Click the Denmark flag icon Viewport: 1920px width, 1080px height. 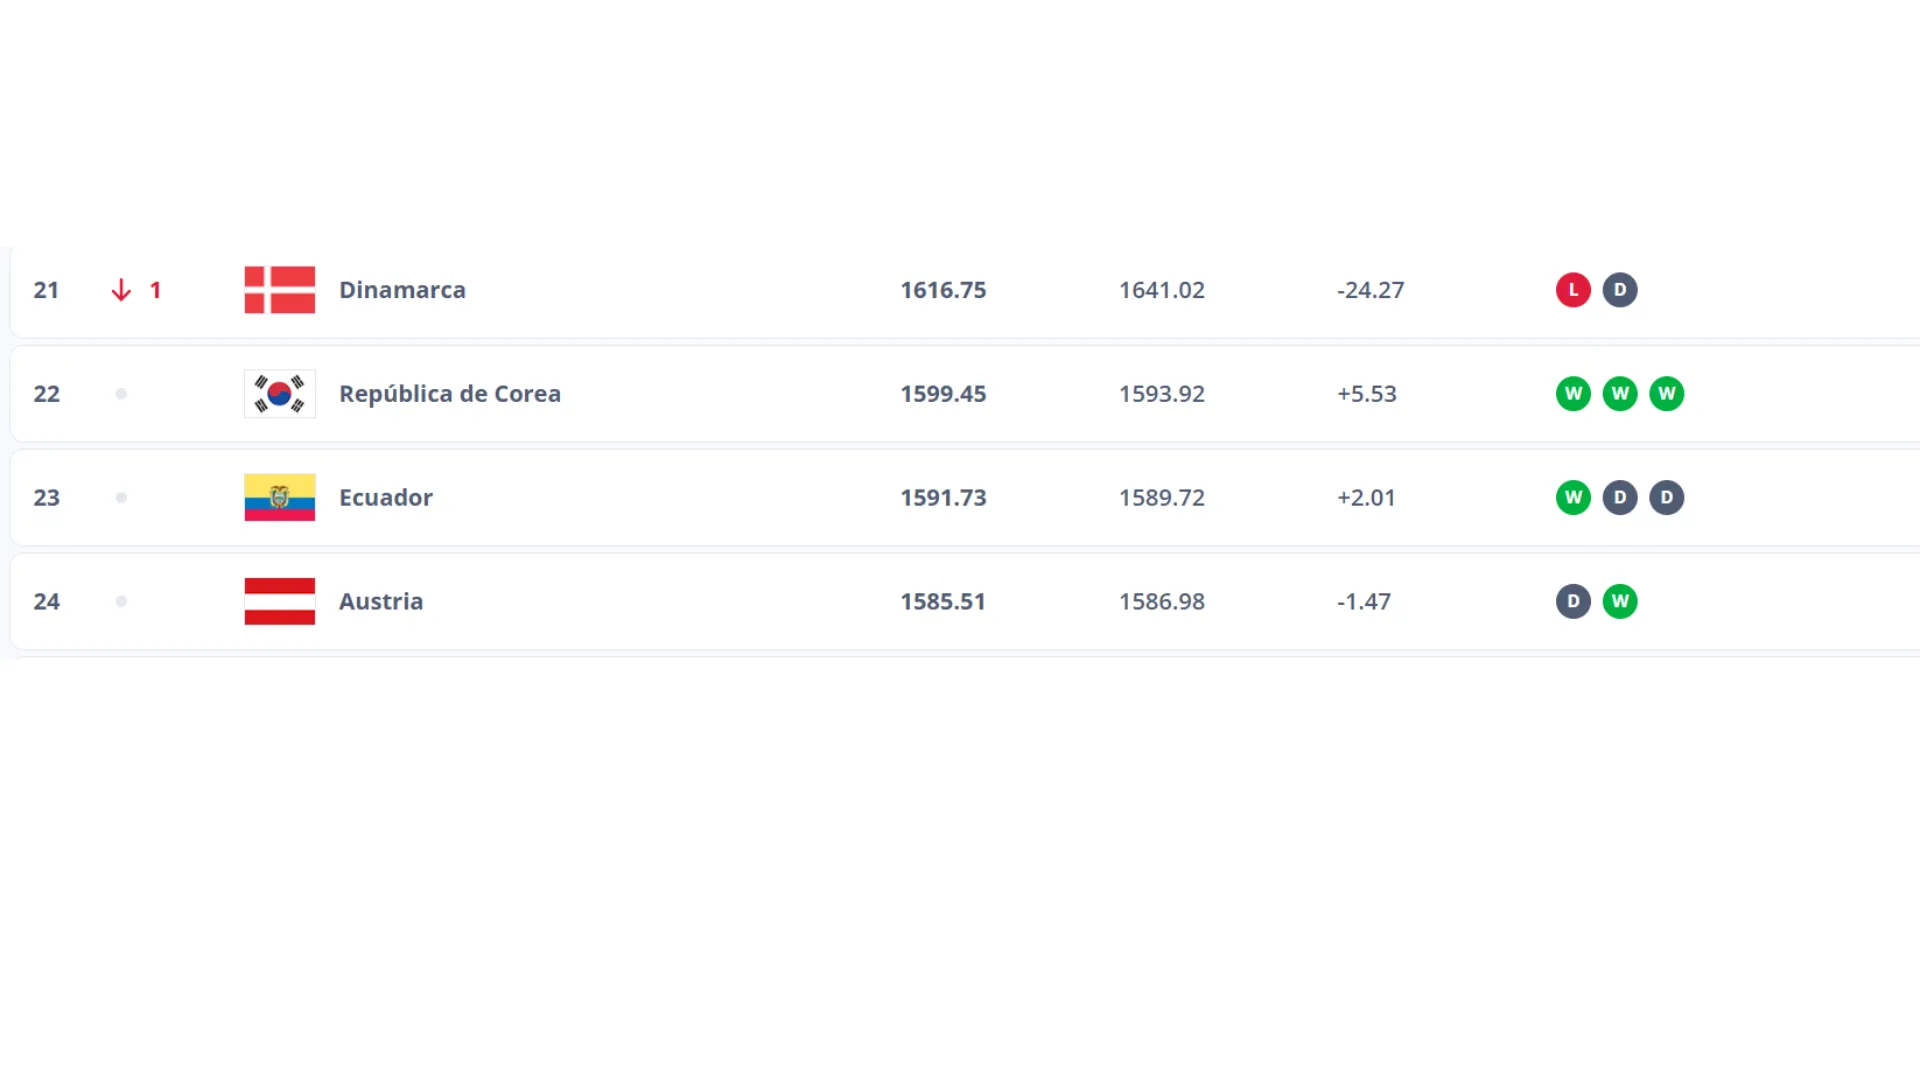point(279,290)
